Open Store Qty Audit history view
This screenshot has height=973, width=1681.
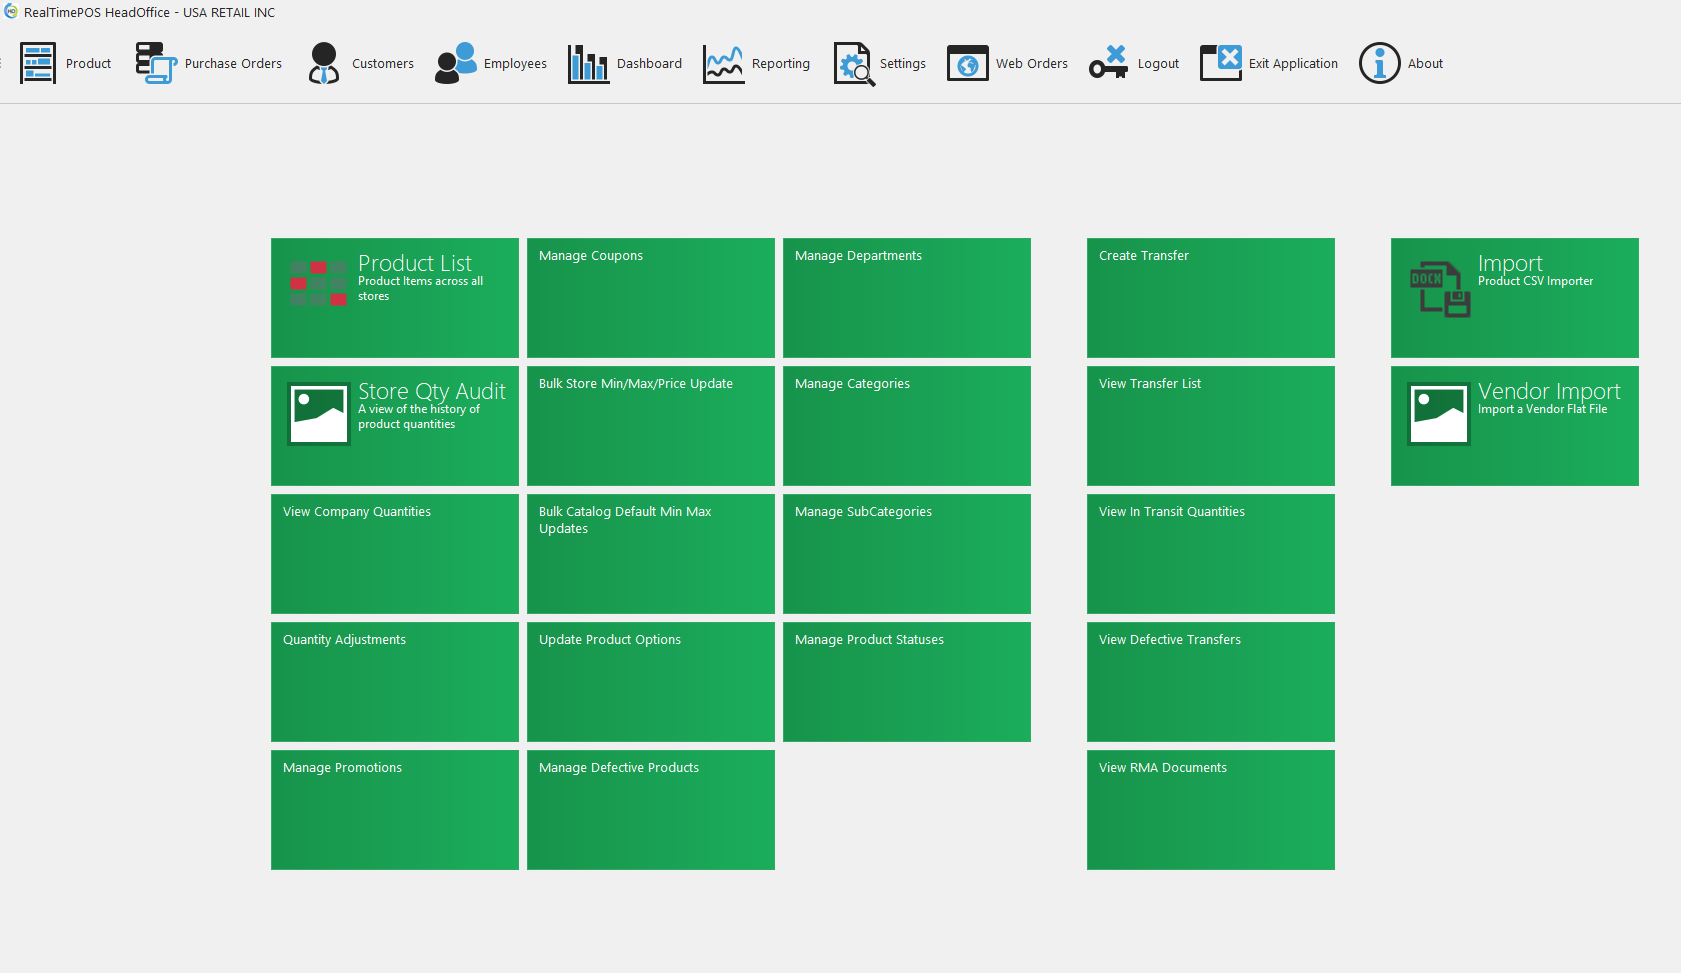point(394,425)
